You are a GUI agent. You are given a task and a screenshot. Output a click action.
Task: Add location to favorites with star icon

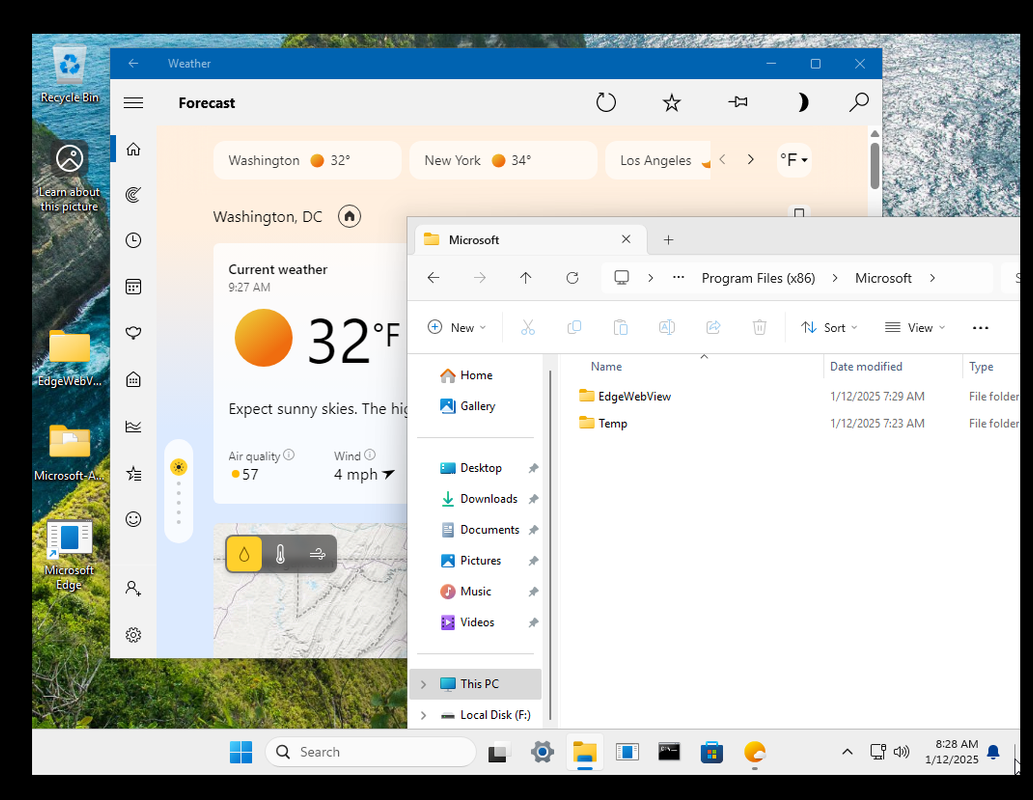click(x=671, y=103)
